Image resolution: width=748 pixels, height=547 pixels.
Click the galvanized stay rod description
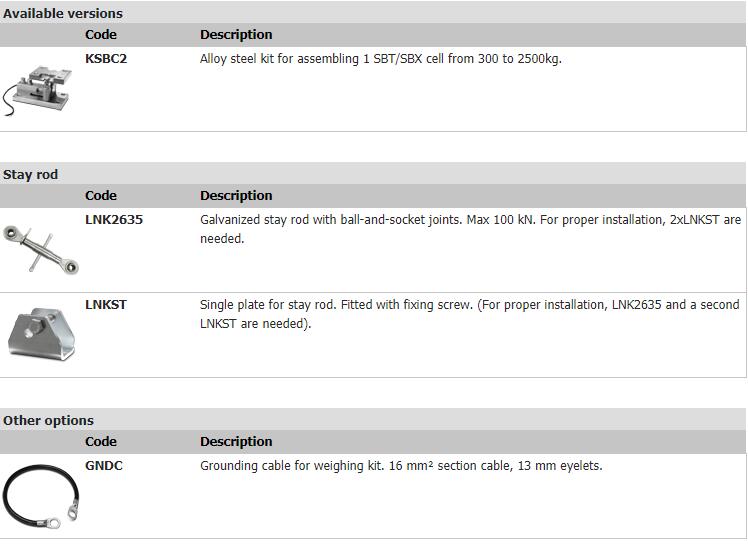coord(470,229)
